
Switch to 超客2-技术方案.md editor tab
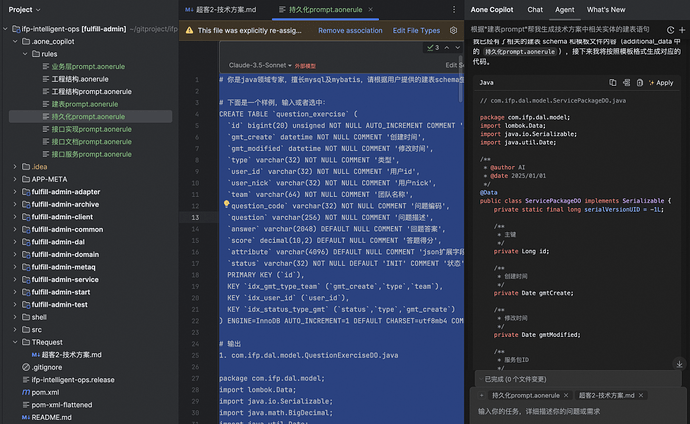pos(221,10)
